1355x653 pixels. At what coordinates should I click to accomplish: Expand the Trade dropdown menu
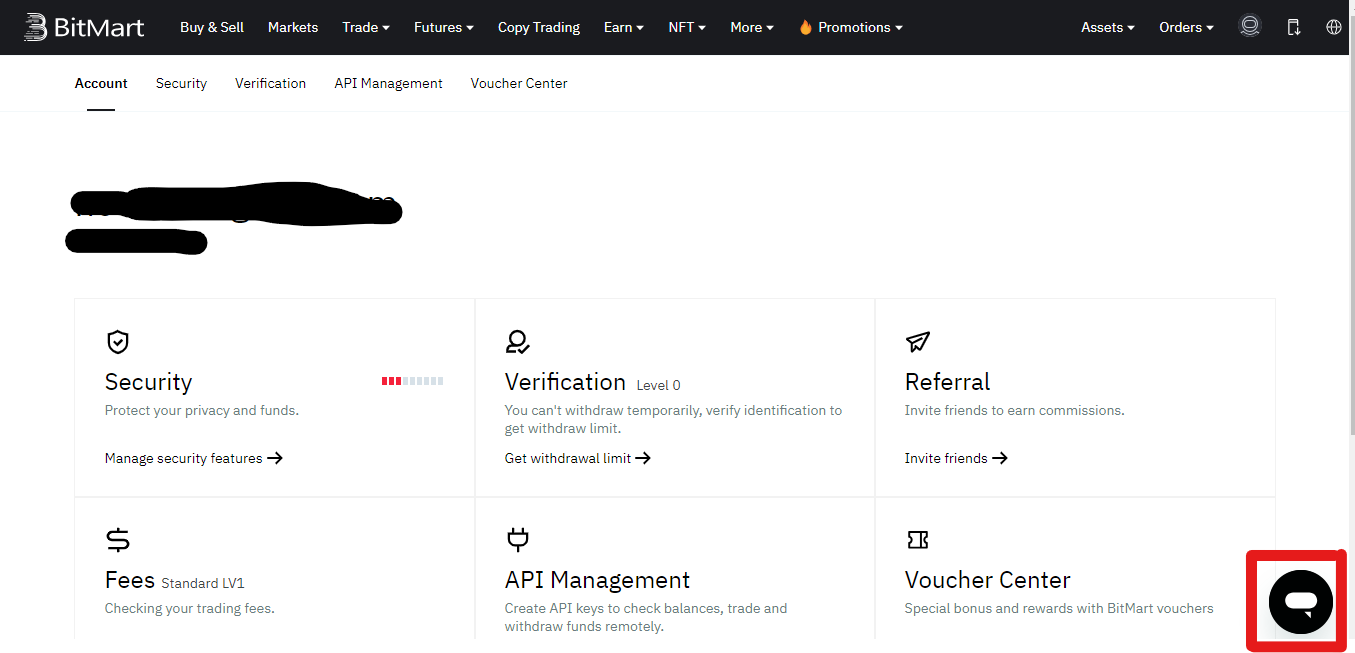pos(365,27)
